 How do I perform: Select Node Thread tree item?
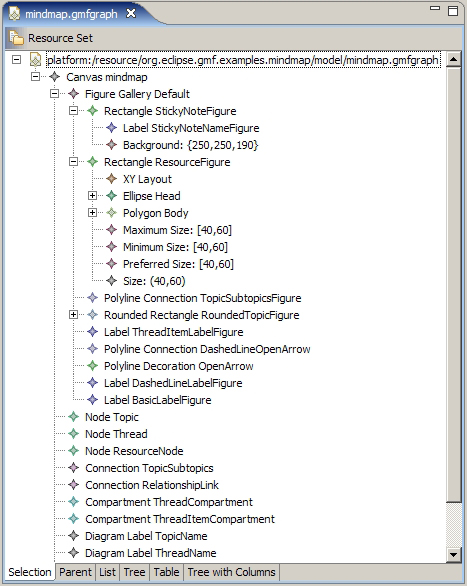coord(116,434)
